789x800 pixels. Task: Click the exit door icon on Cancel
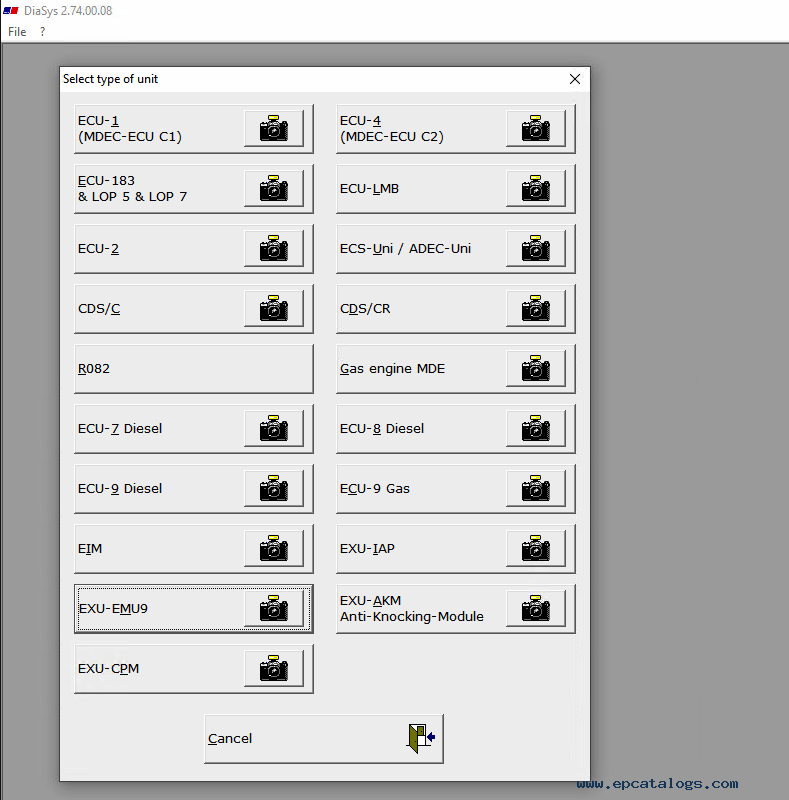click(x=419, y=739)
